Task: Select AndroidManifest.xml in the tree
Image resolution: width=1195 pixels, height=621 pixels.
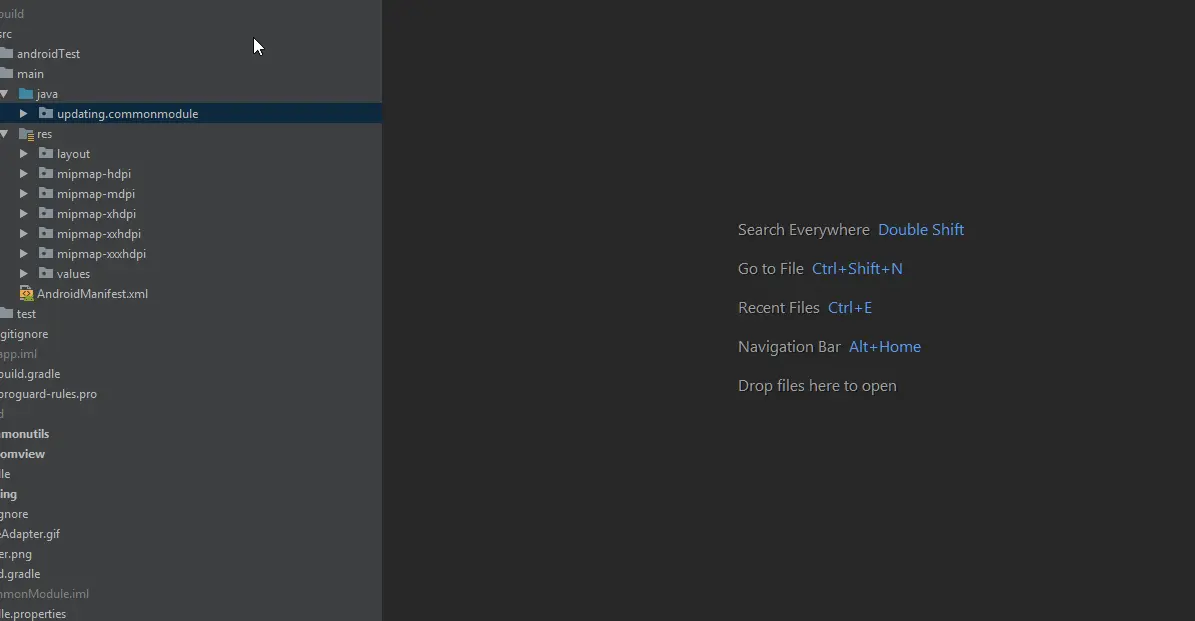Action: pos(92,293)
